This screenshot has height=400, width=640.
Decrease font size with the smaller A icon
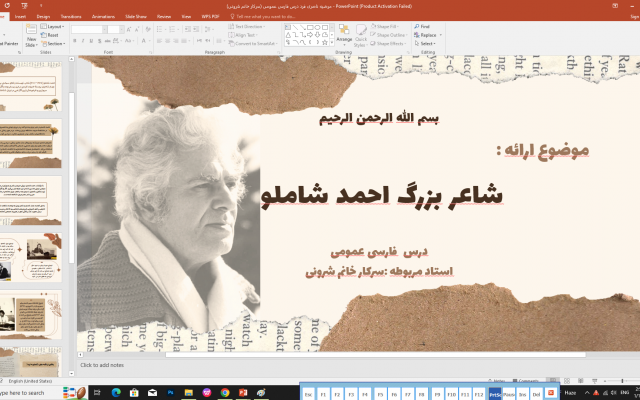pos(137,29)
